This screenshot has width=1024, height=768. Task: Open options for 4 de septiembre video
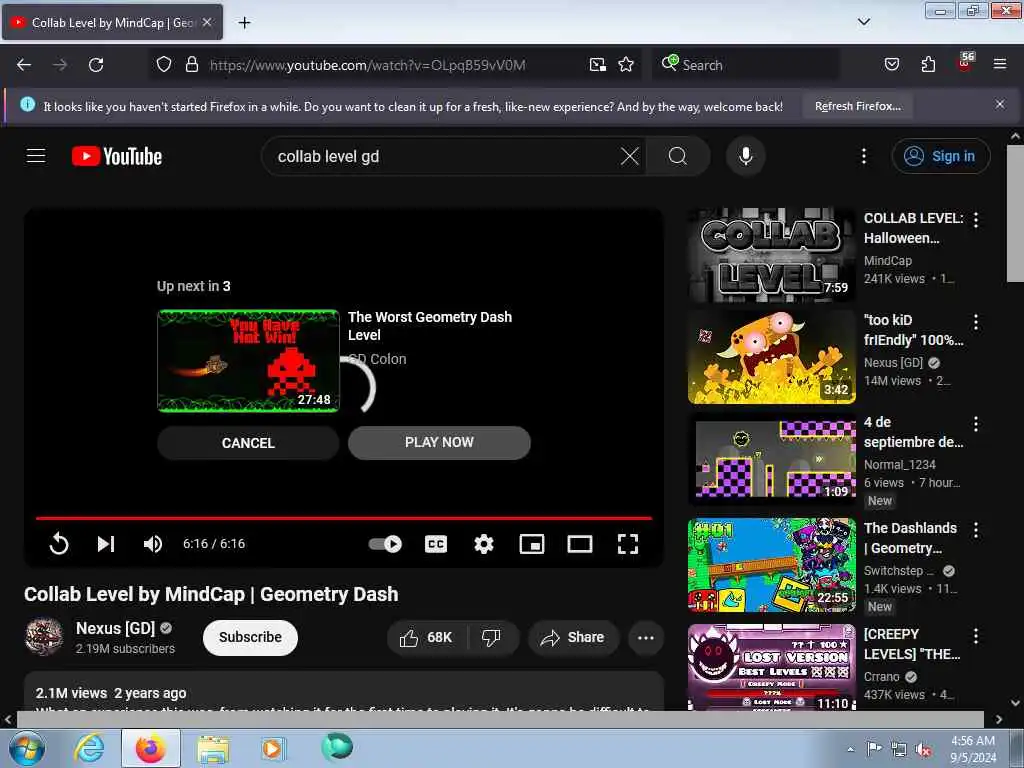point(976,424)
